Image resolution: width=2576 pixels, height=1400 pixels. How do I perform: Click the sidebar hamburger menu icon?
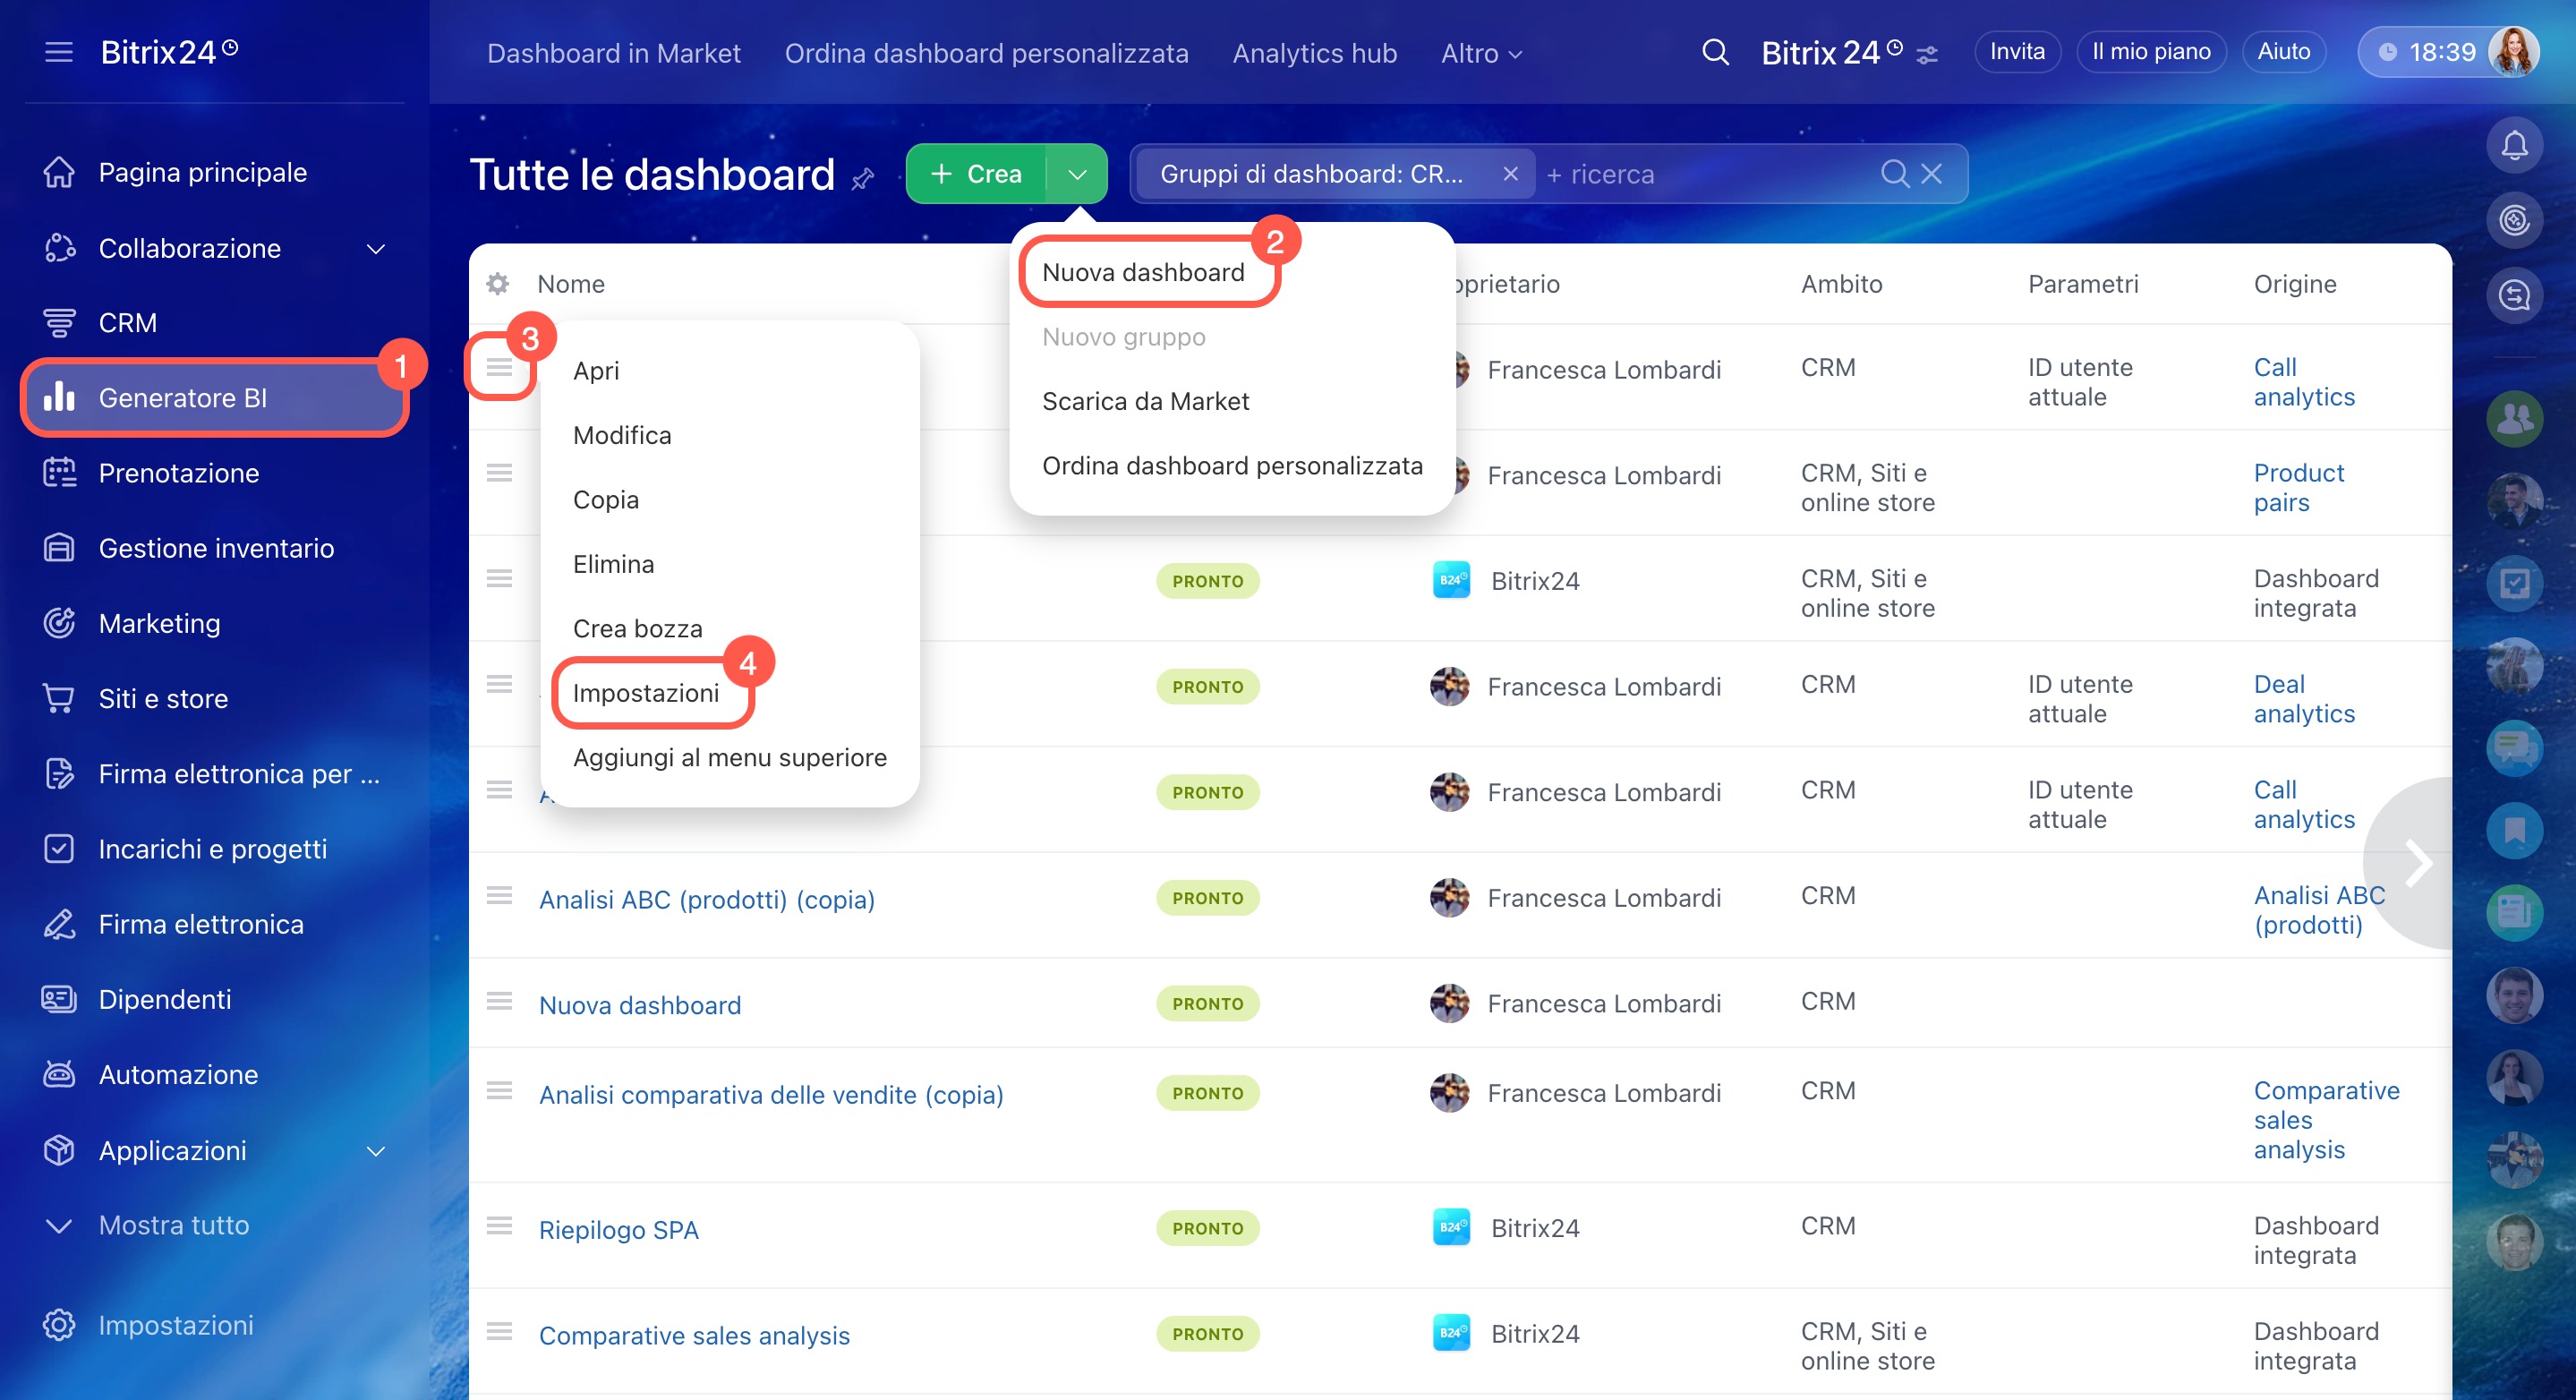point(59,52)
